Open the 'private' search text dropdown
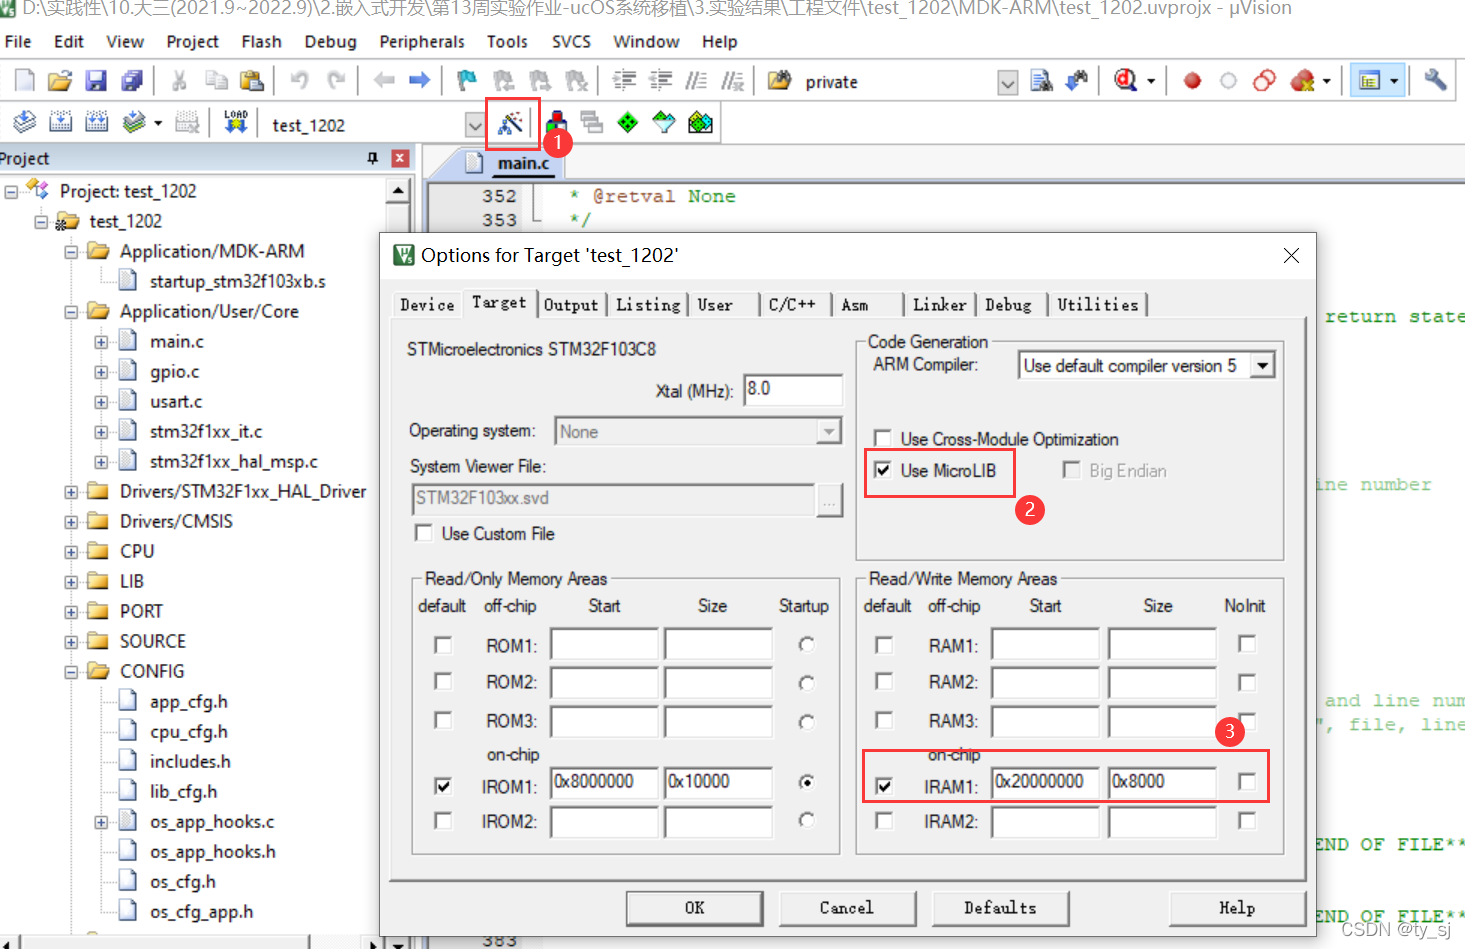This screenshot has width=1465, height=949. point(1008,83)
